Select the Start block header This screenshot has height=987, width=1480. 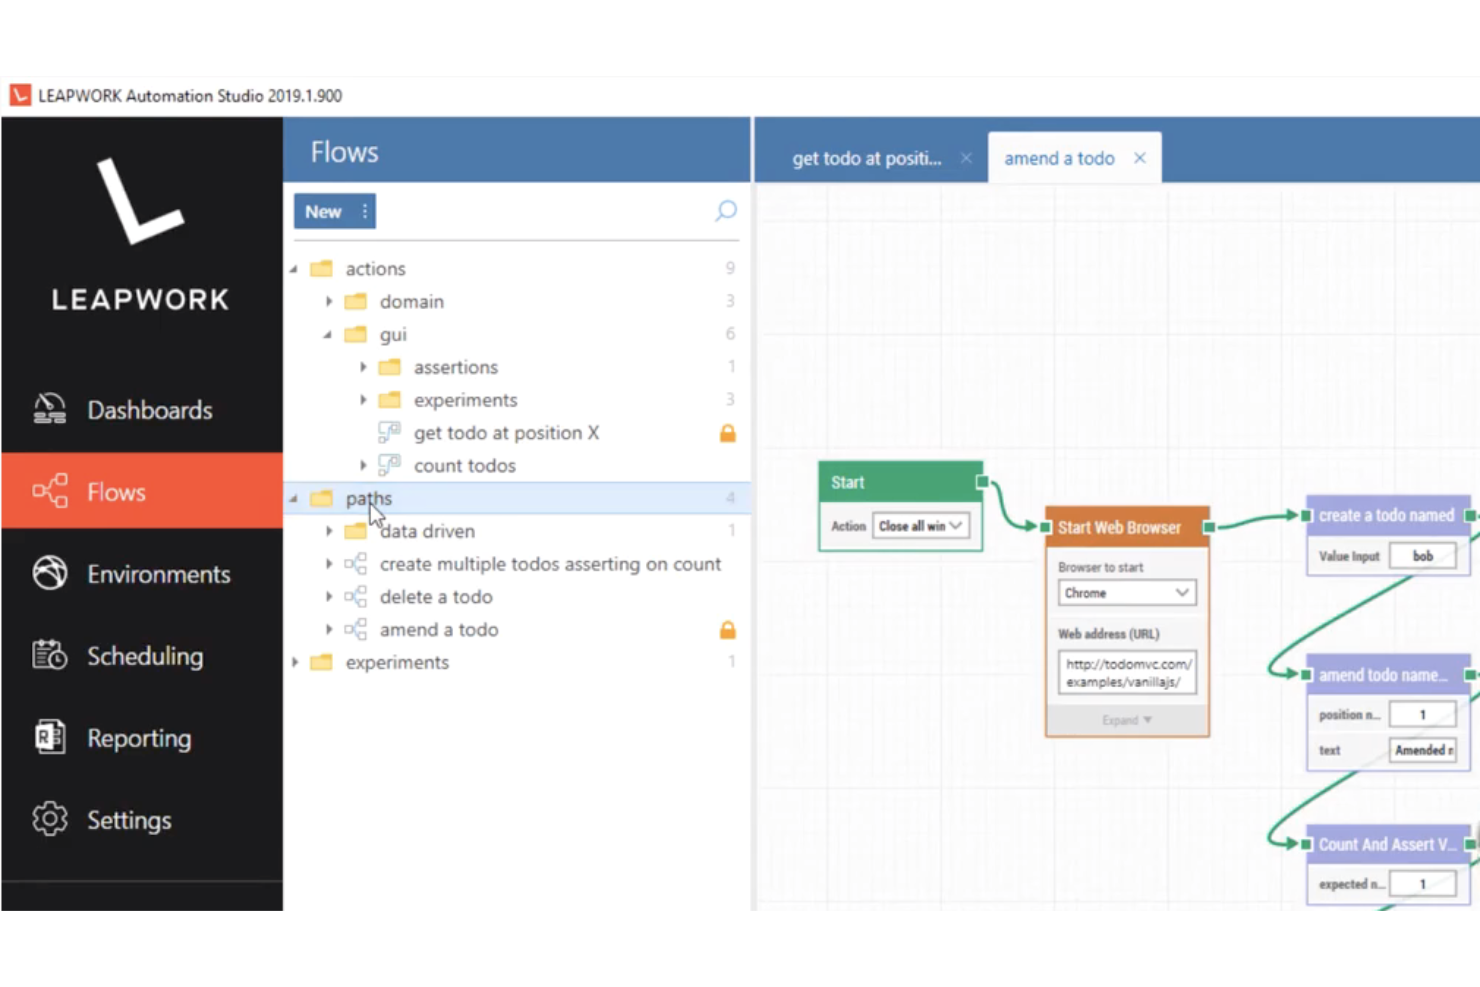tap(900, 482)
